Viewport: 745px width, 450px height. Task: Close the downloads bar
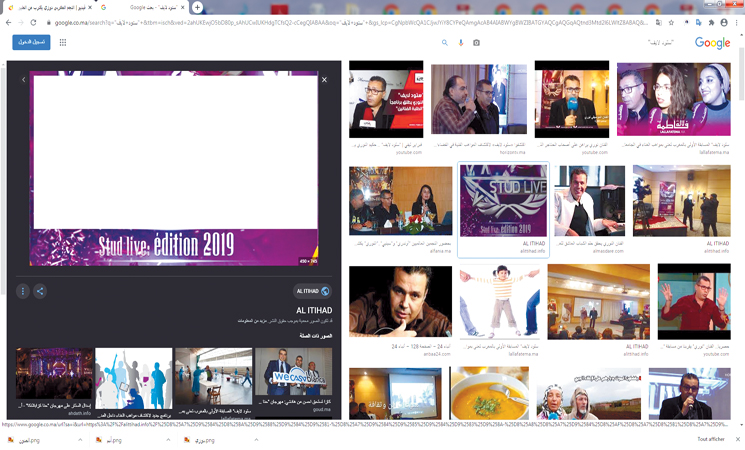[737, 439]
